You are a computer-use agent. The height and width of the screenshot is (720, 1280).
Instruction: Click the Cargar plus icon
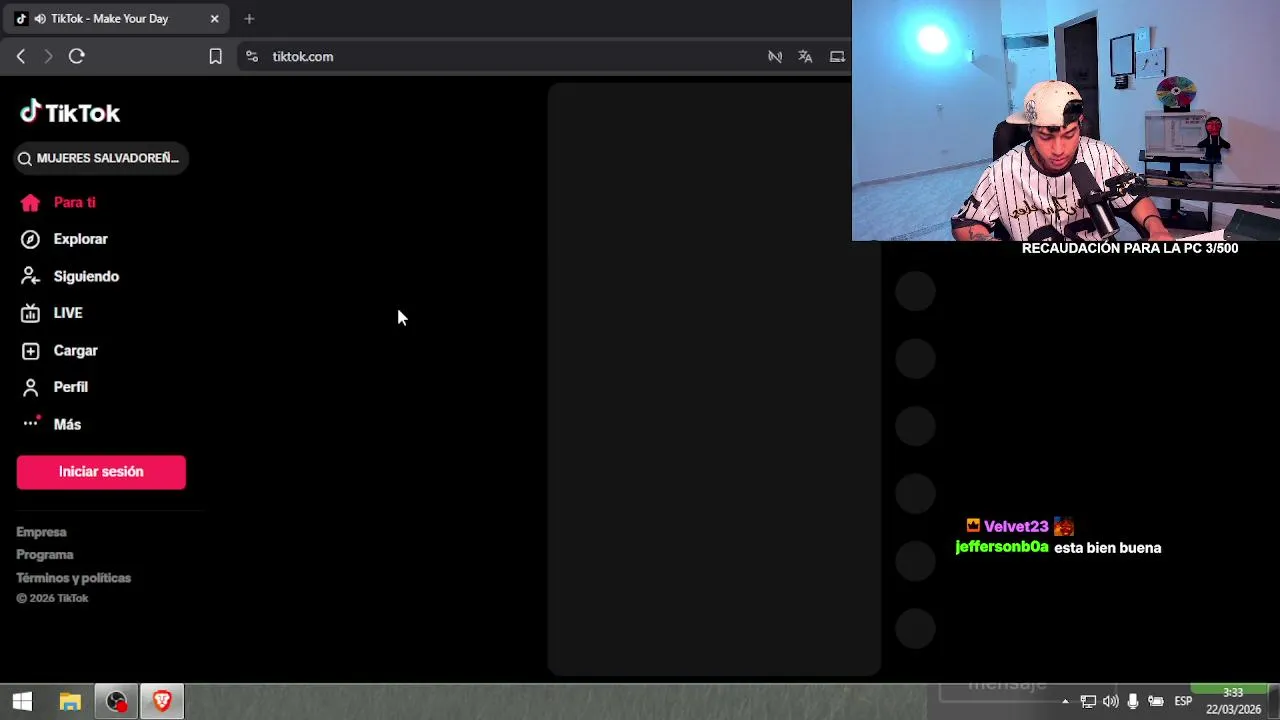pos(30,351)
